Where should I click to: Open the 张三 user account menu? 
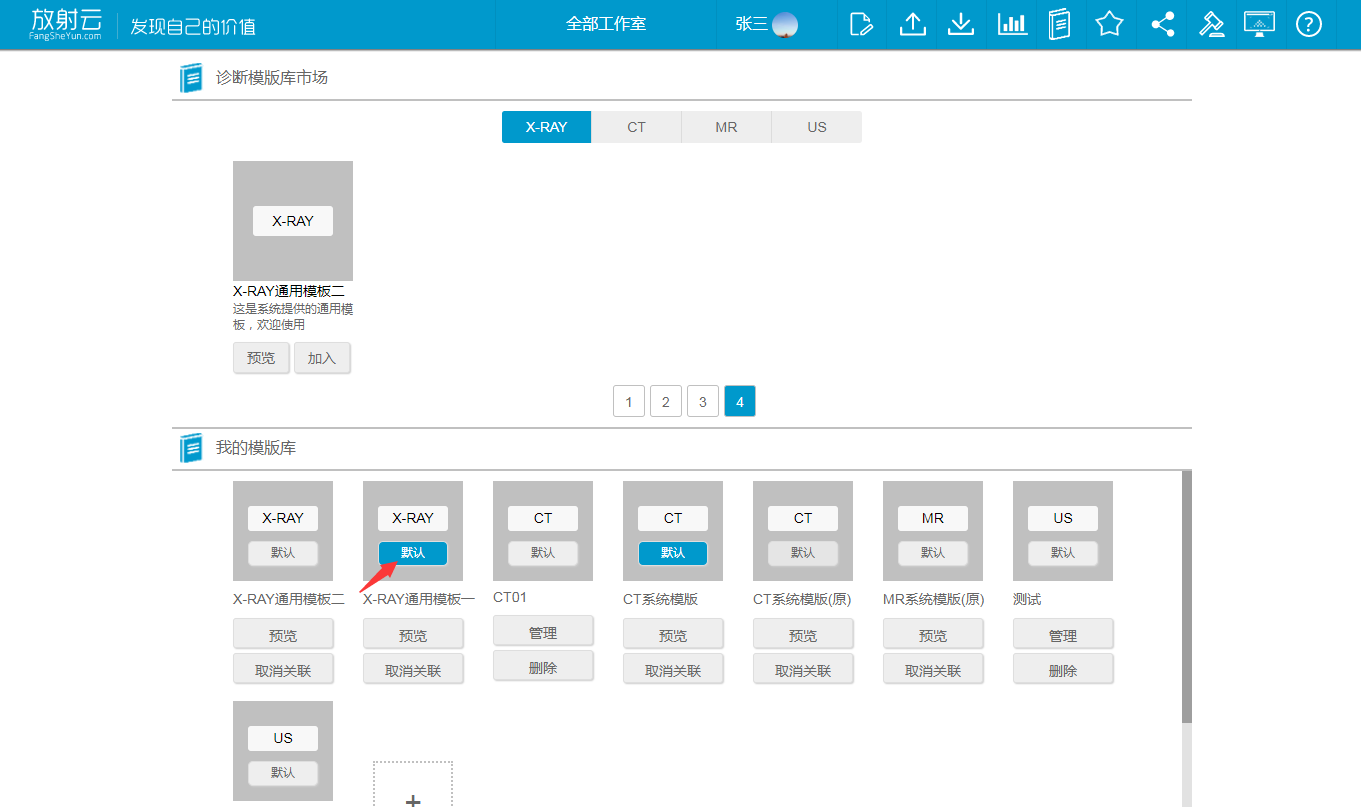766,24
